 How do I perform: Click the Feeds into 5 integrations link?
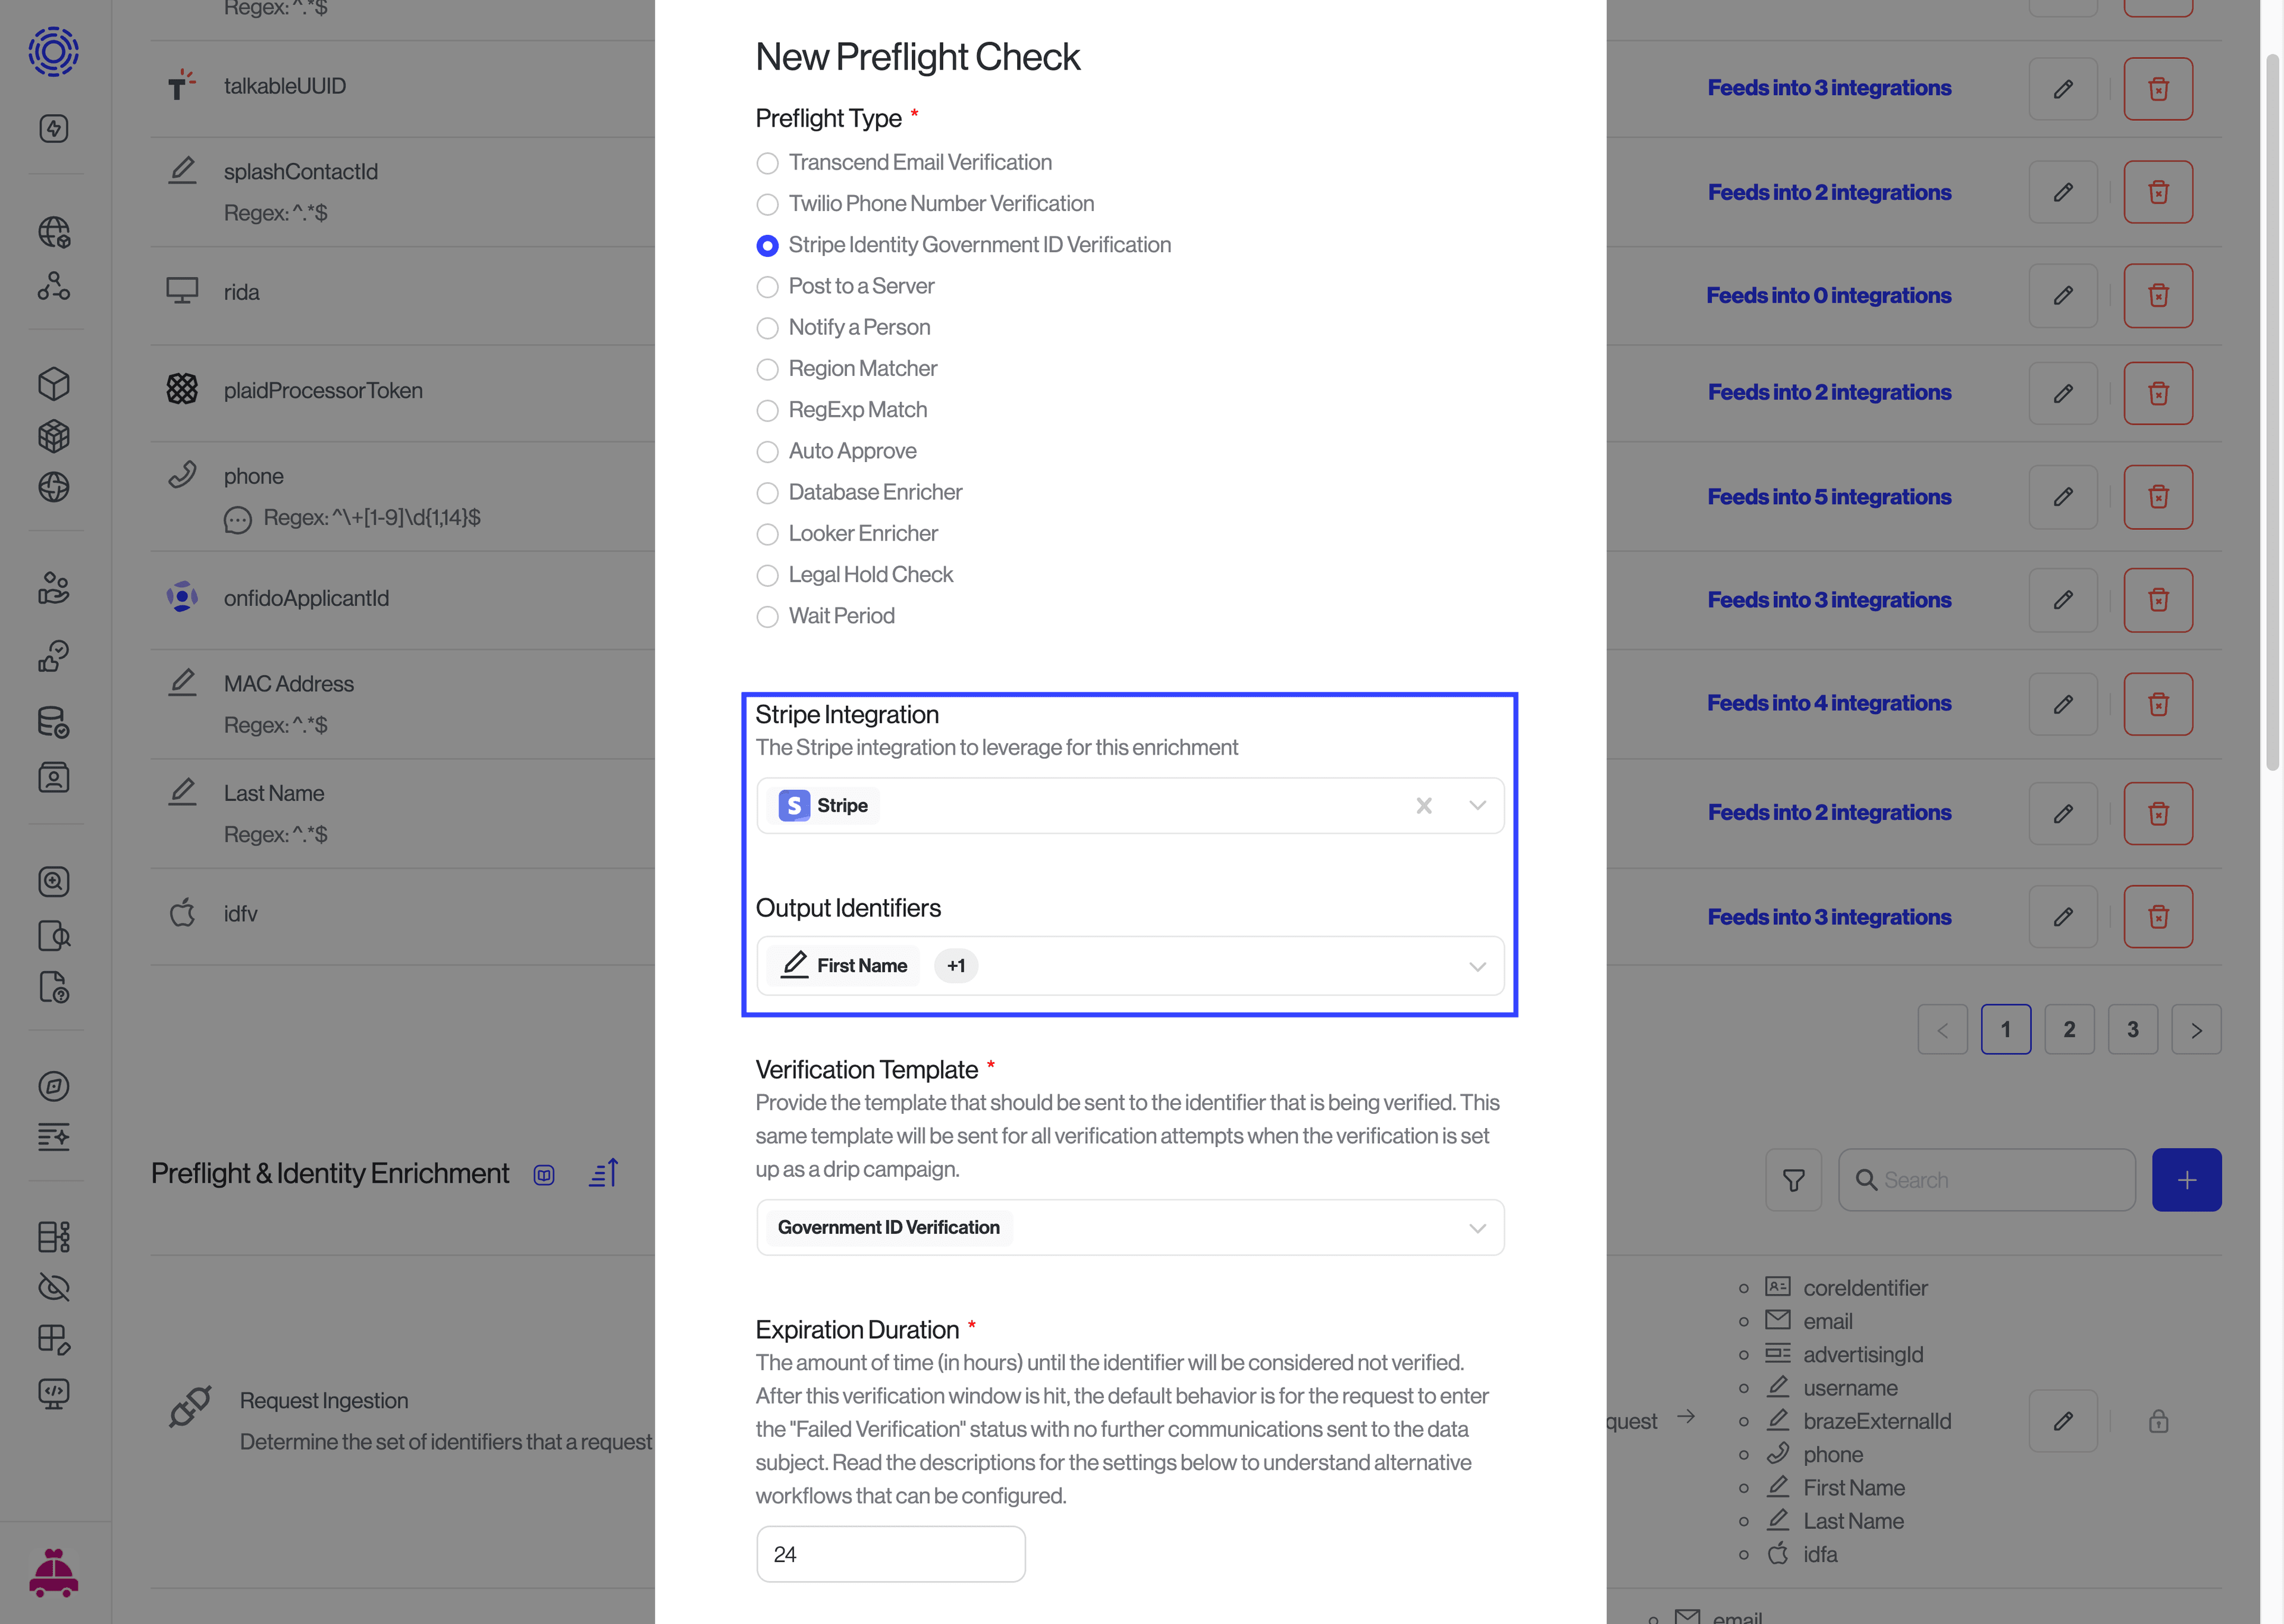[x=1828, y=495]
